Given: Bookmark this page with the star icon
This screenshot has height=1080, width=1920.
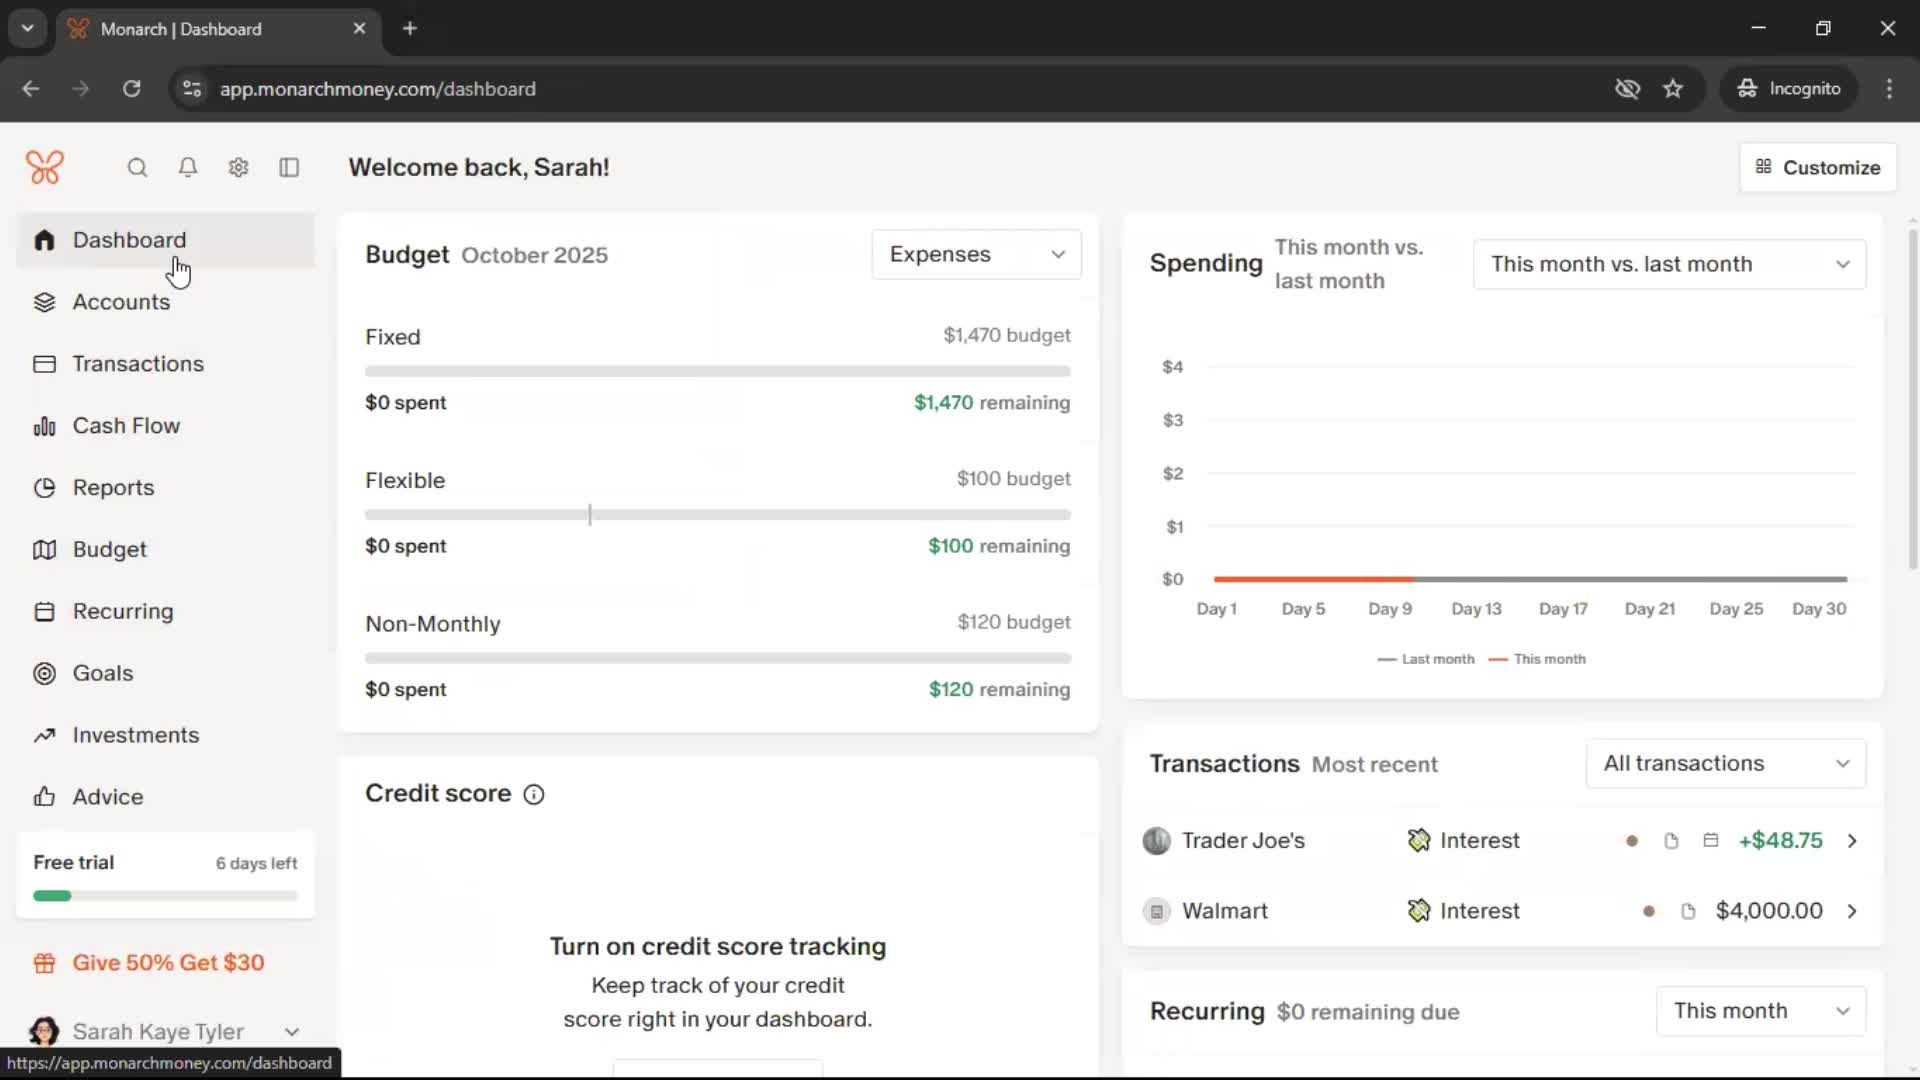Looking at the screenshot, I should click(1673, 89).
